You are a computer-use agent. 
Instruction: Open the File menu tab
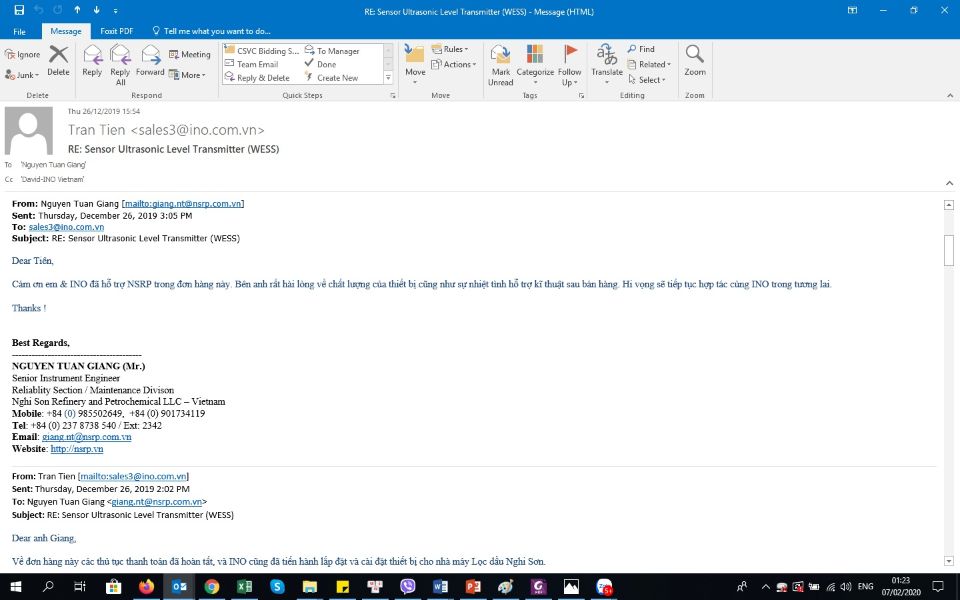pyautogui.click(x=19, y=31)
